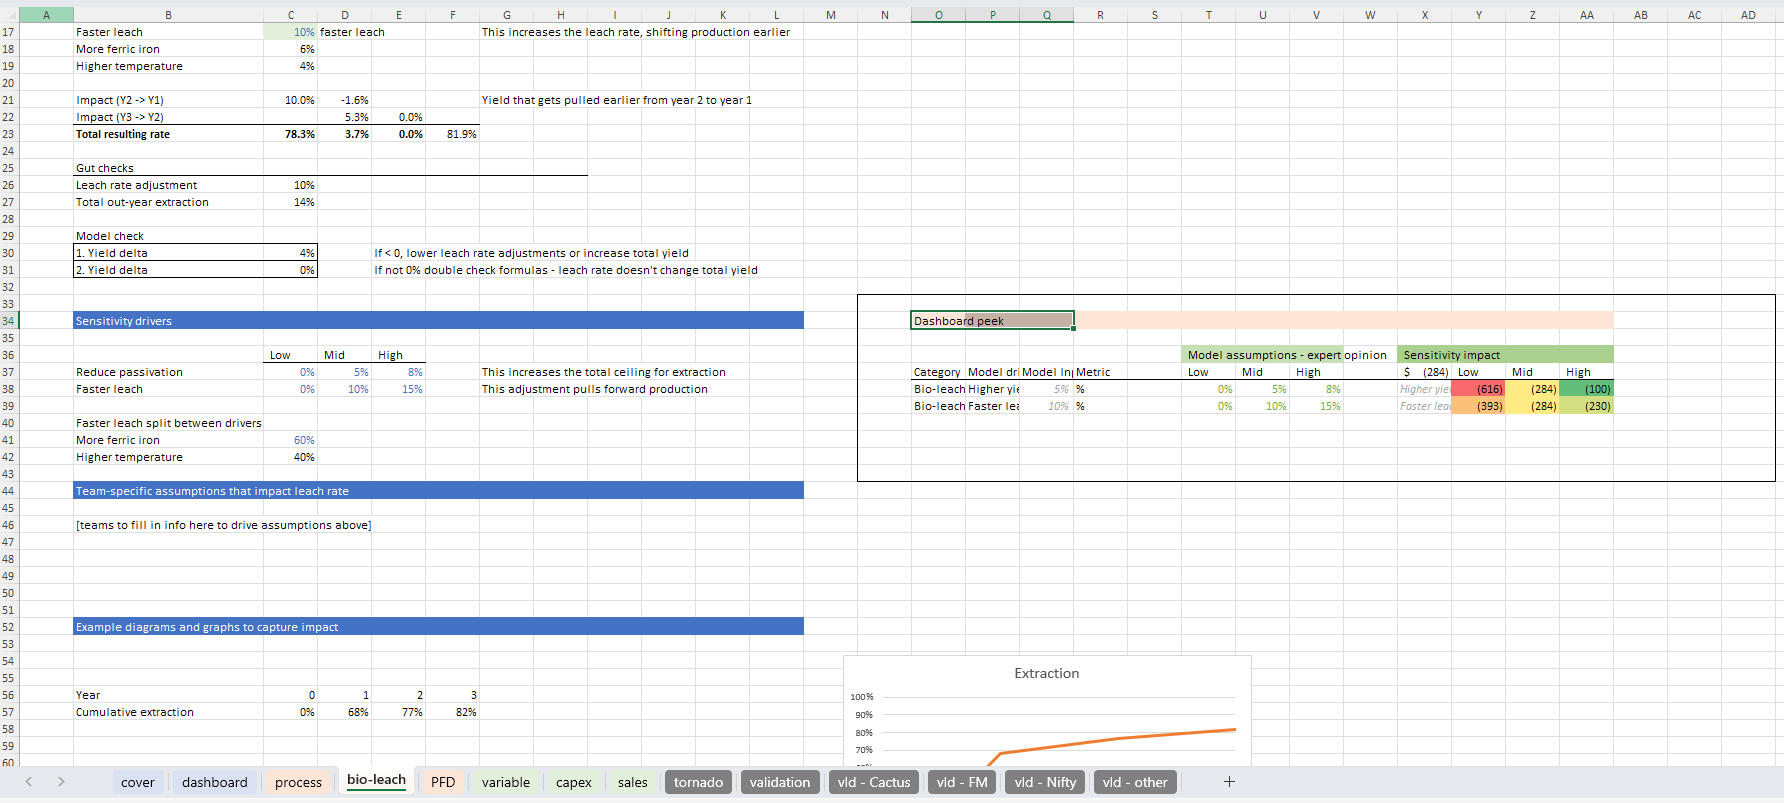This screenshot has height=803, width=1784.
Task: Open the variable sheet tab
Action: [x=506, y=782]
